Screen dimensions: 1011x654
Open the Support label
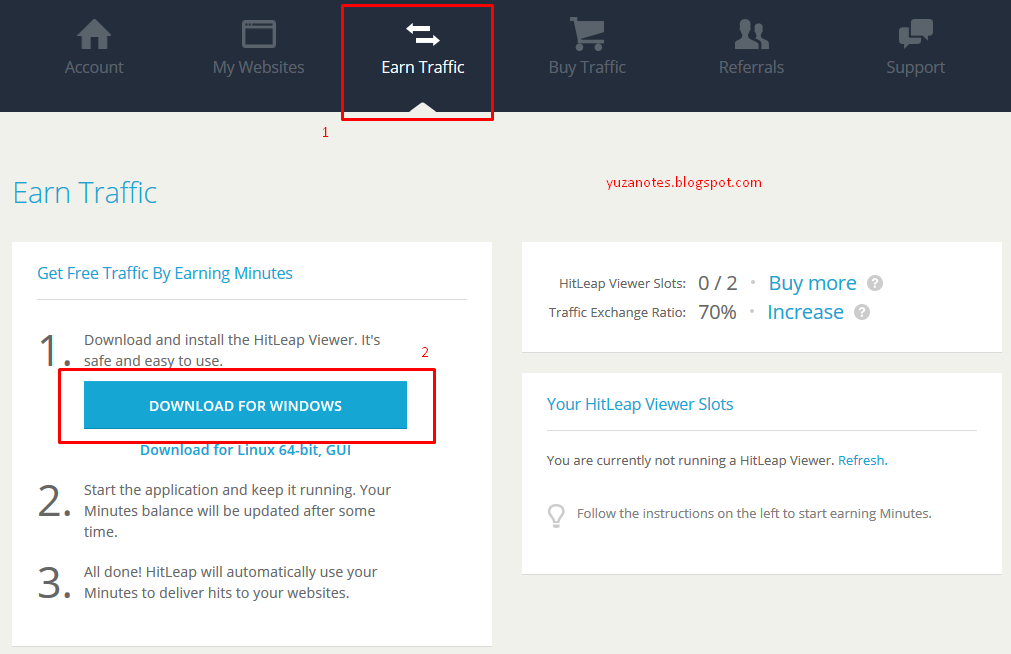pos(916,68)
